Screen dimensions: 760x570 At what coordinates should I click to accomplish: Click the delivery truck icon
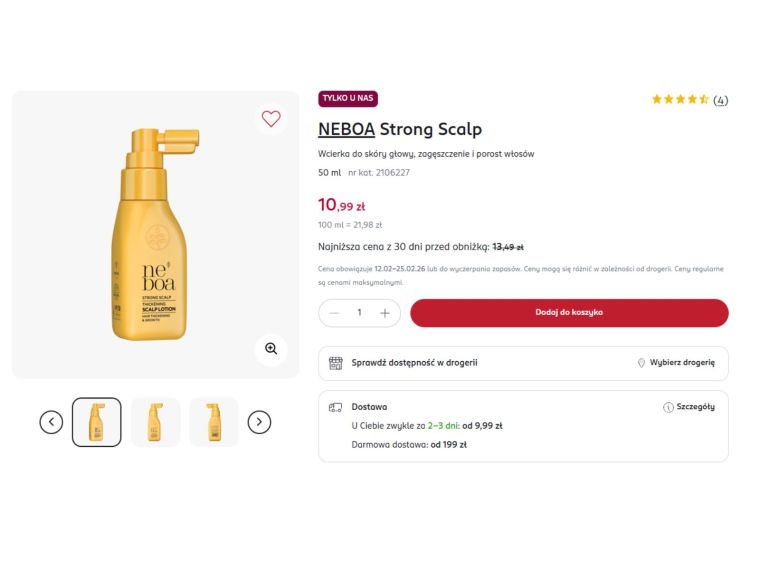(x=336, y=408)
